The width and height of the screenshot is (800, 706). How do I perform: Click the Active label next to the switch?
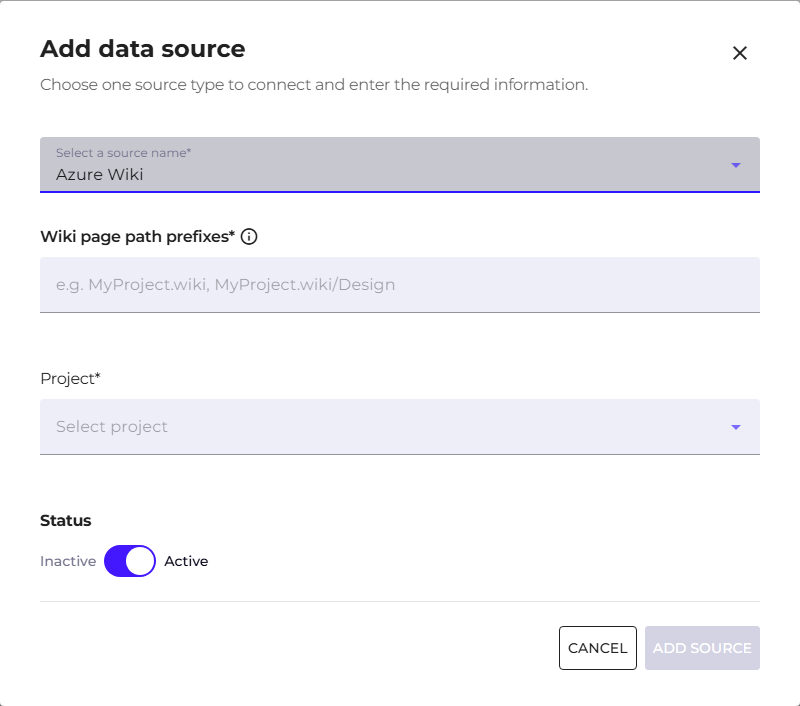tap(186, 561)
